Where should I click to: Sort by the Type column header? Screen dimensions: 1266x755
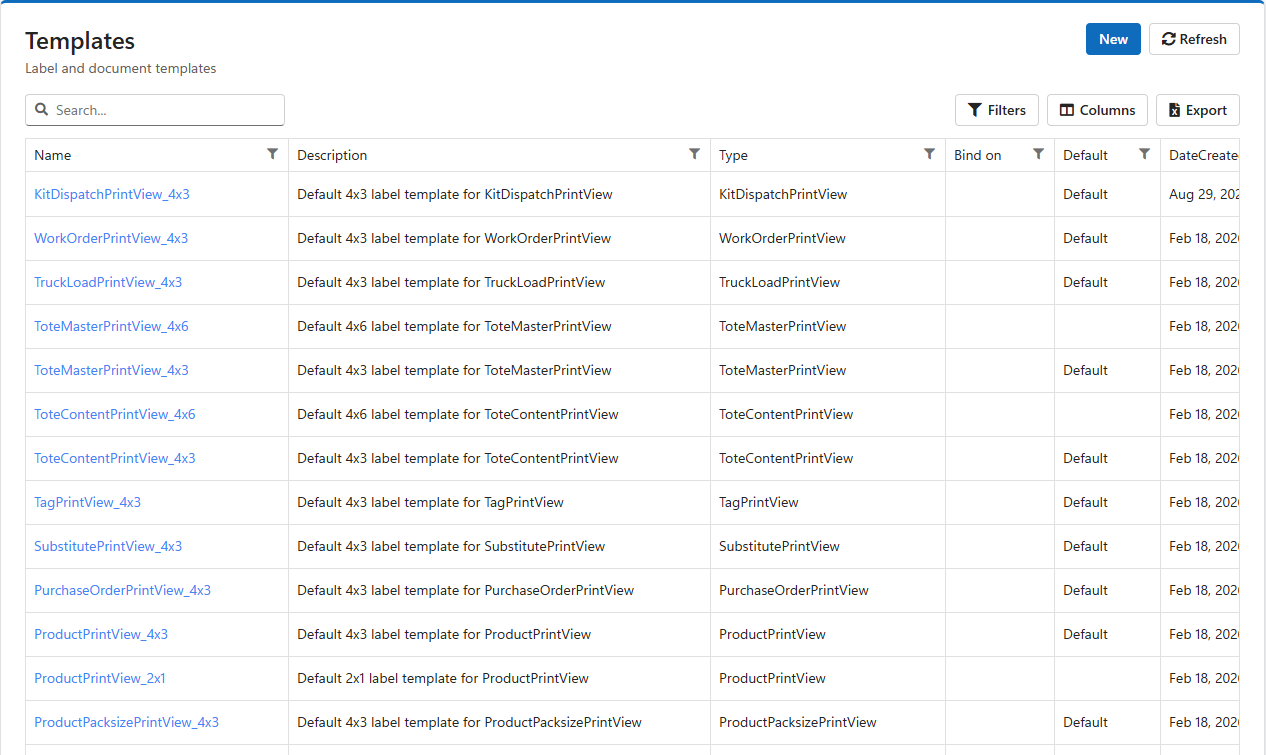733,155
